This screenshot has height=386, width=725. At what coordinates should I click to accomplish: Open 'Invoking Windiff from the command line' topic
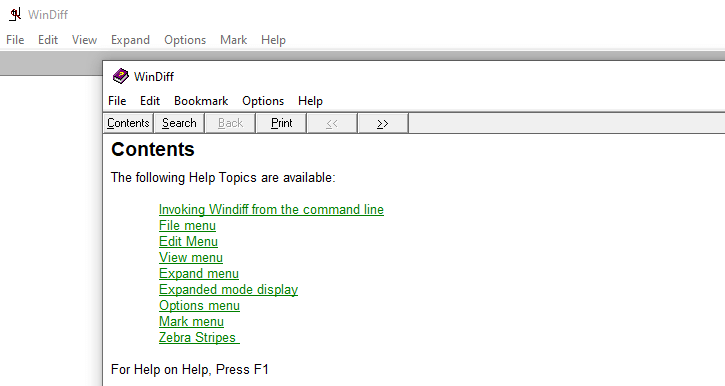(271, 209)
